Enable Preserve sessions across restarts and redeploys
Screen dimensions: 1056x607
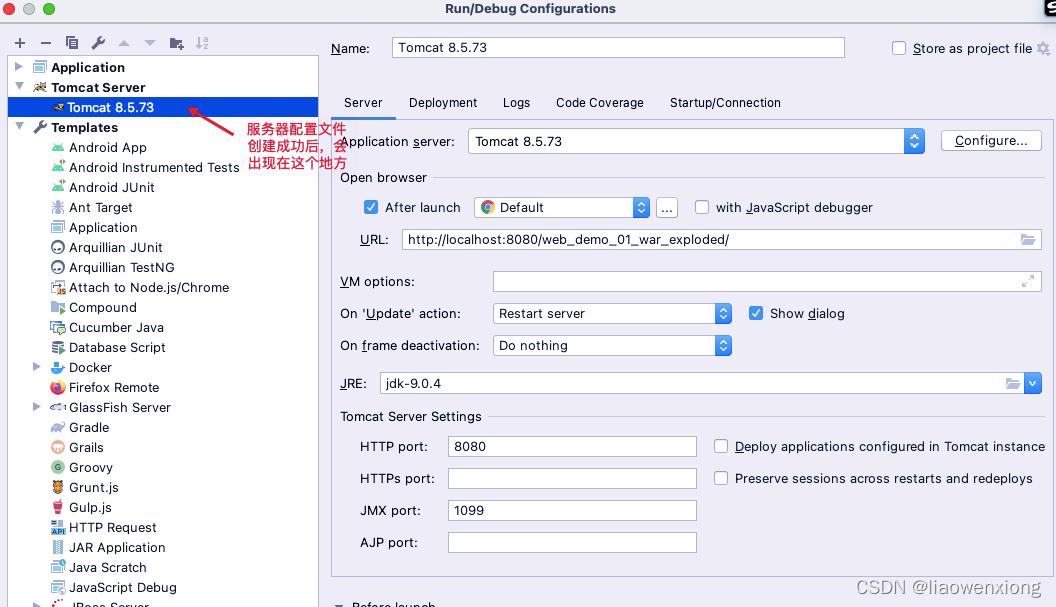[721, 478]
